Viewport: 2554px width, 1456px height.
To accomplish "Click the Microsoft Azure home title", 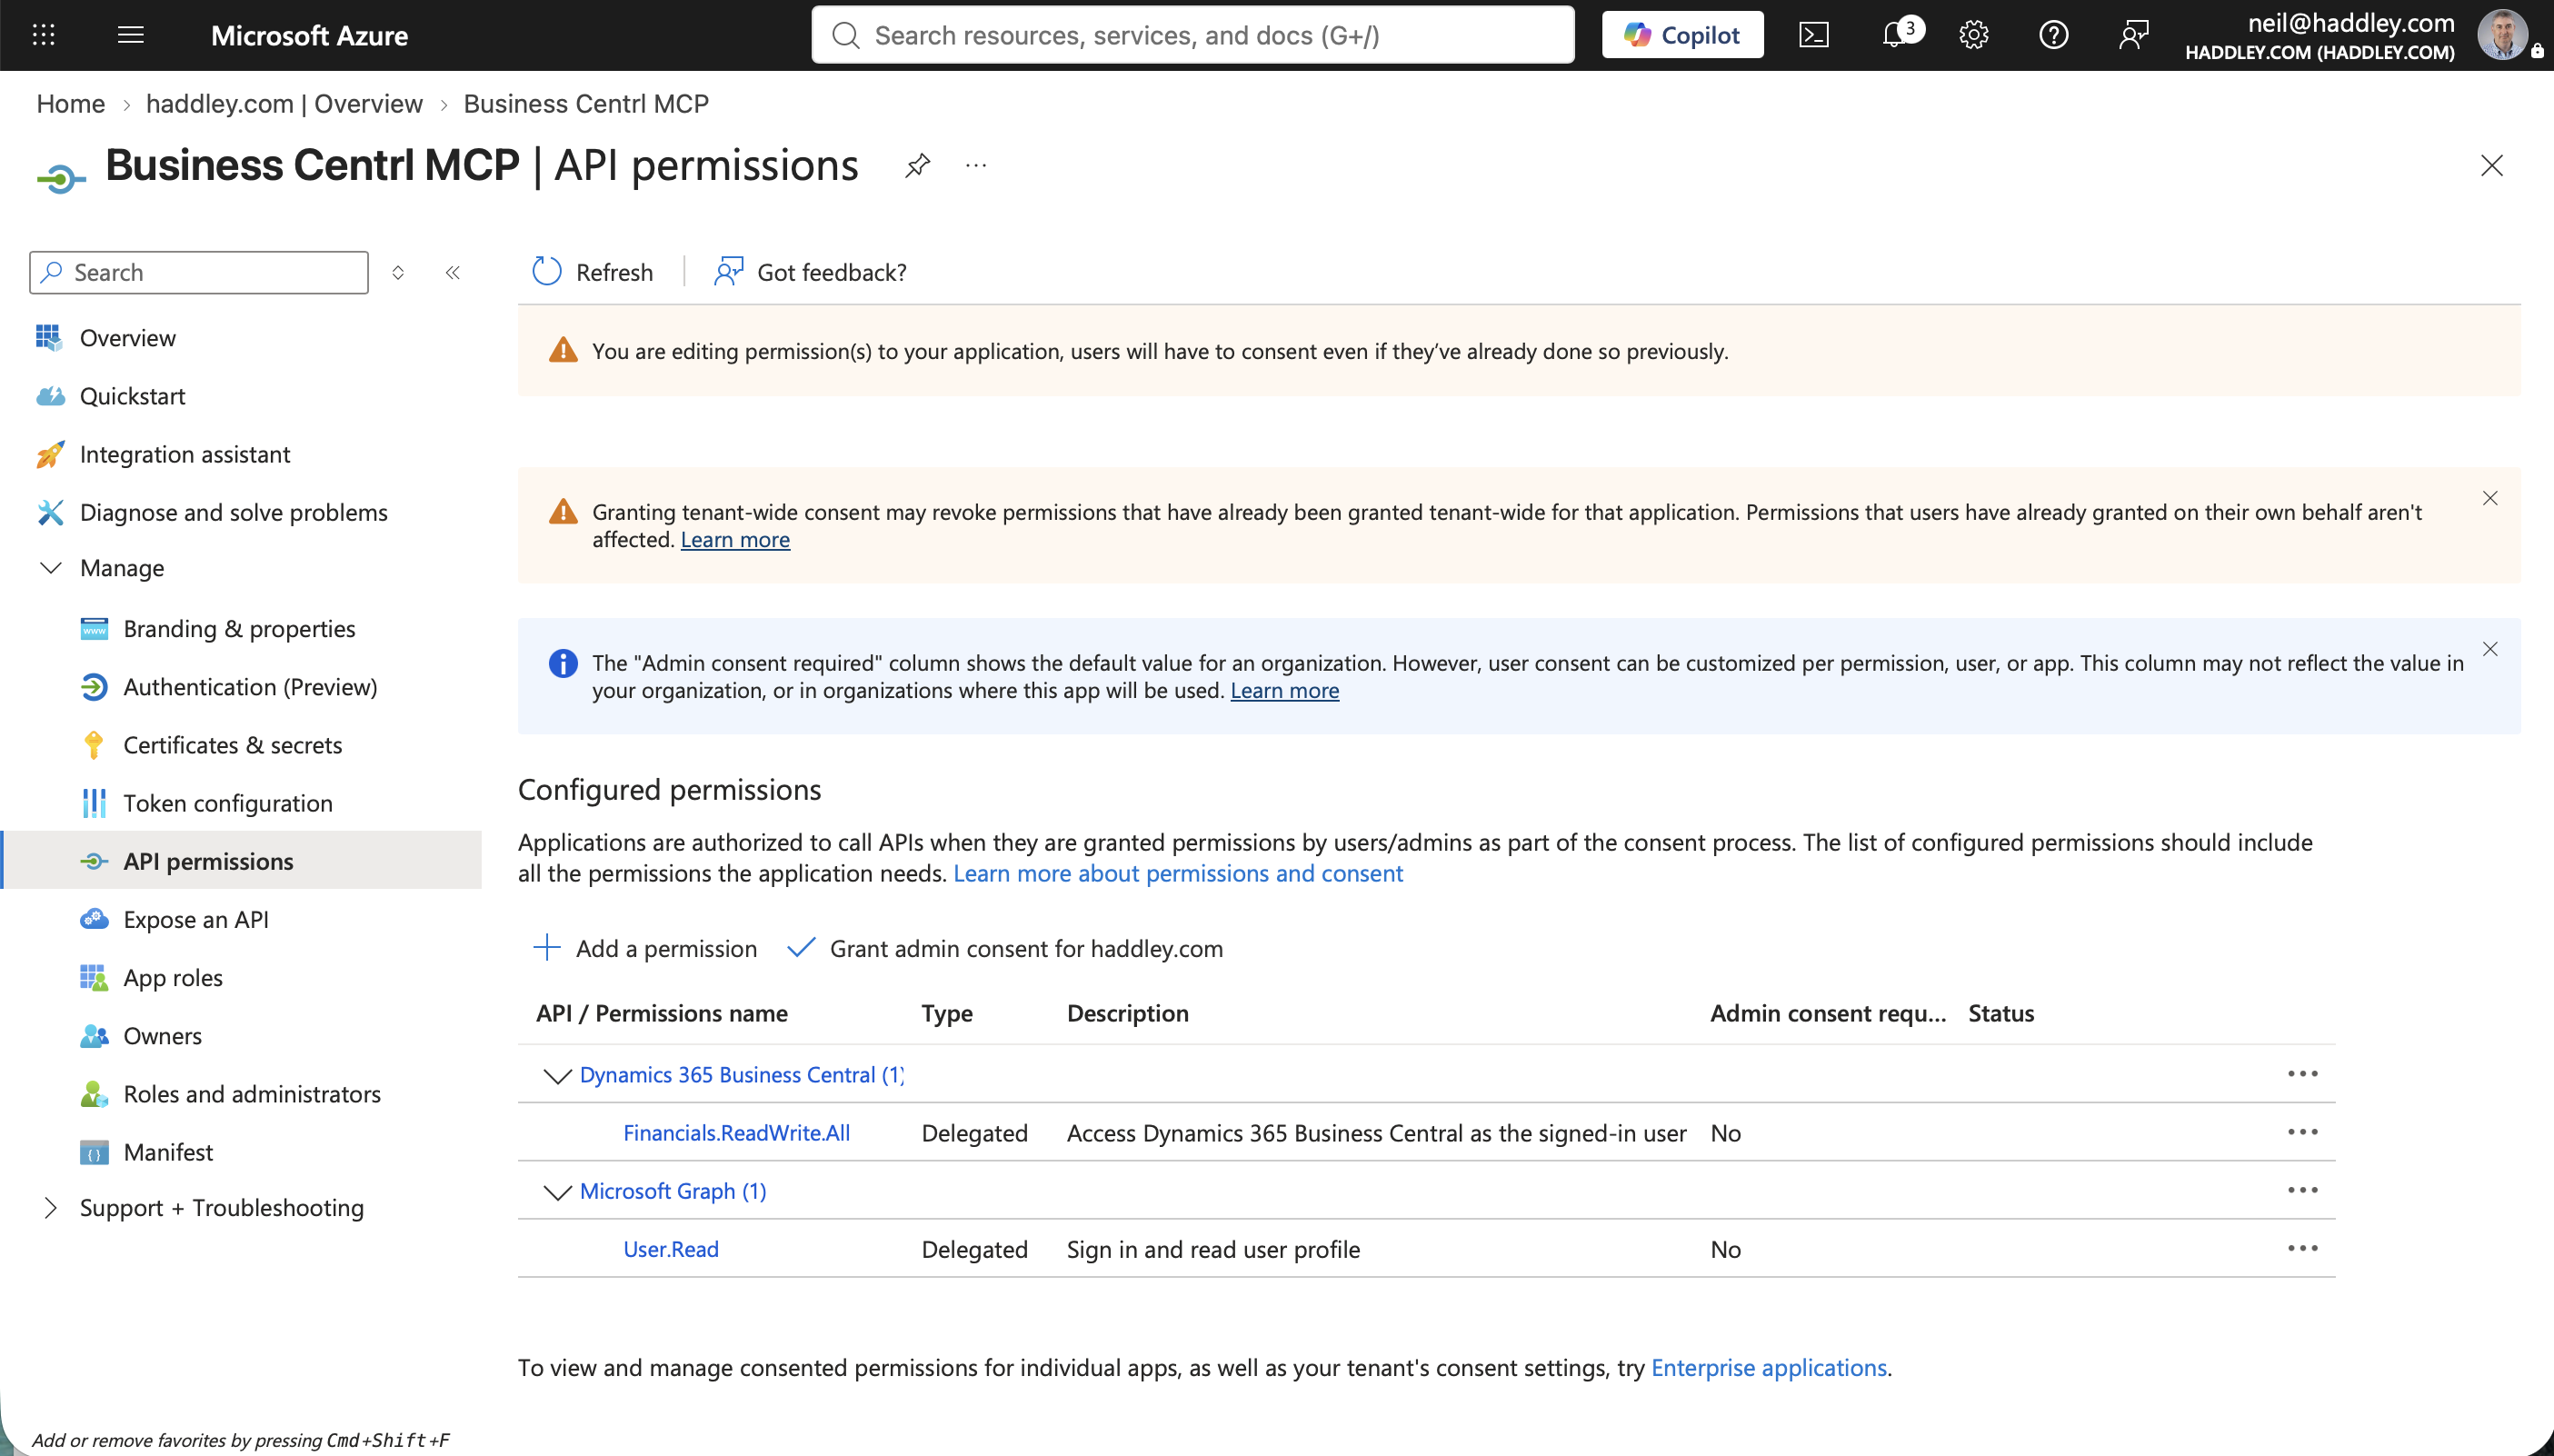I will [x=309, y=35].
